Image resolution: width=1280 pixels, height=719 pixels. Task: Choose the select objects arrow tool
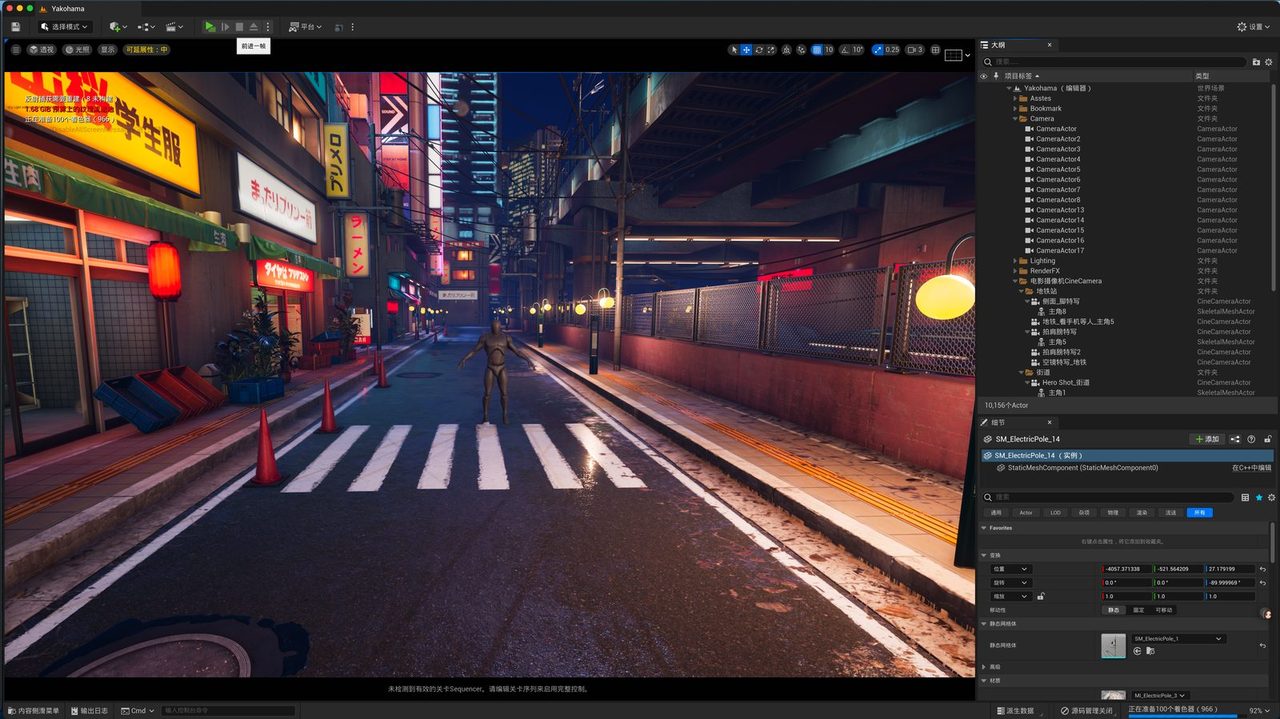click(734, 49)
